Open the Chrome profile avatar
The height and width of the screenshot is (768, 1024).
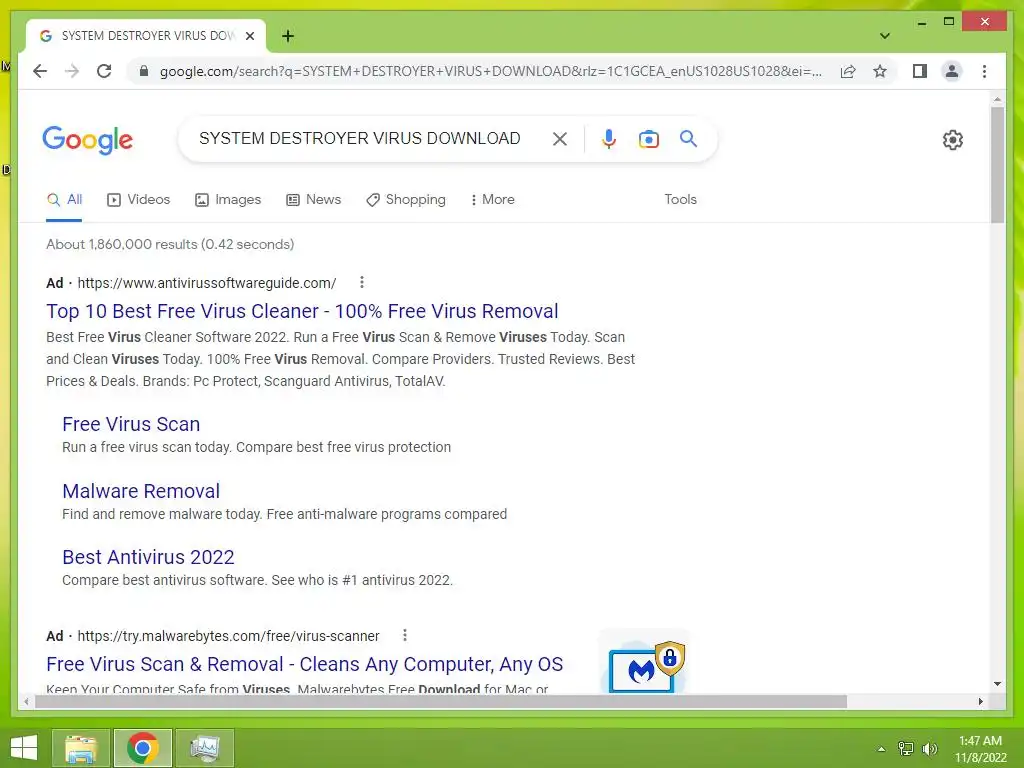click(x=952, y=71)
